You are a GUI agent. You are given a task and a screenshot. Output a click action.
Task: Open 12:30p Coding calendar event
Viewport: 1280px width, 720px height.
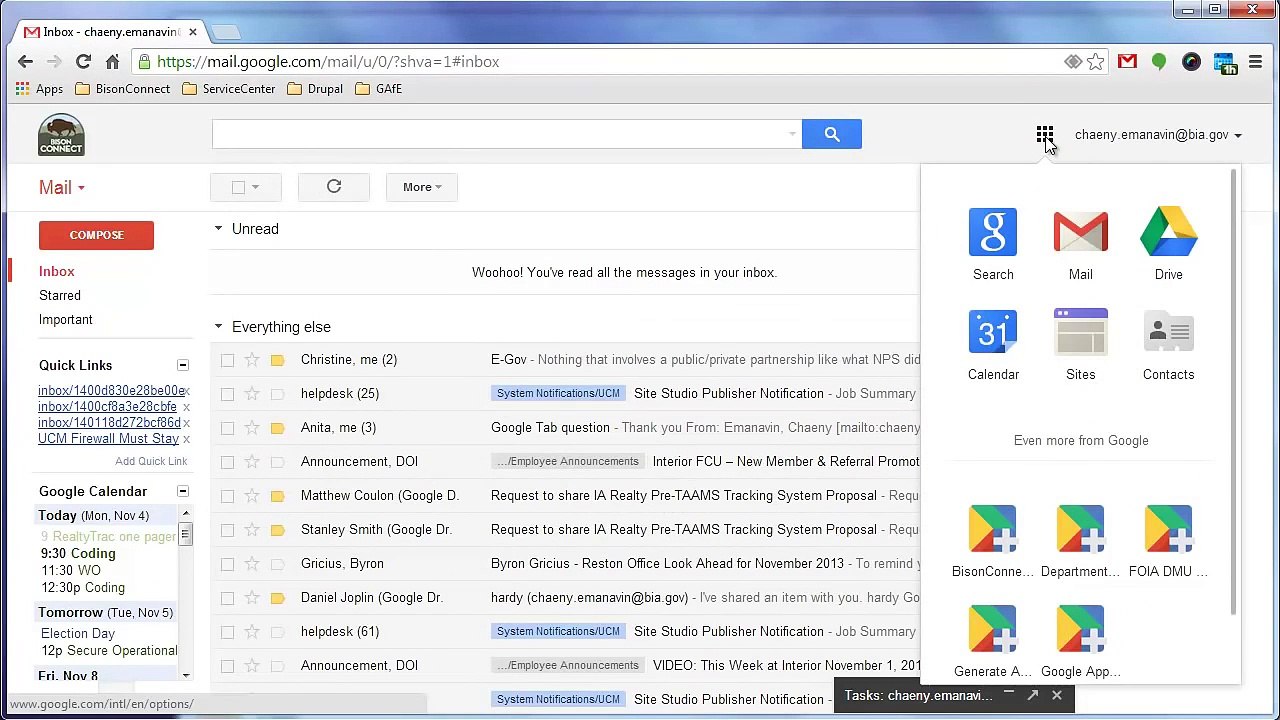(83, 588)
